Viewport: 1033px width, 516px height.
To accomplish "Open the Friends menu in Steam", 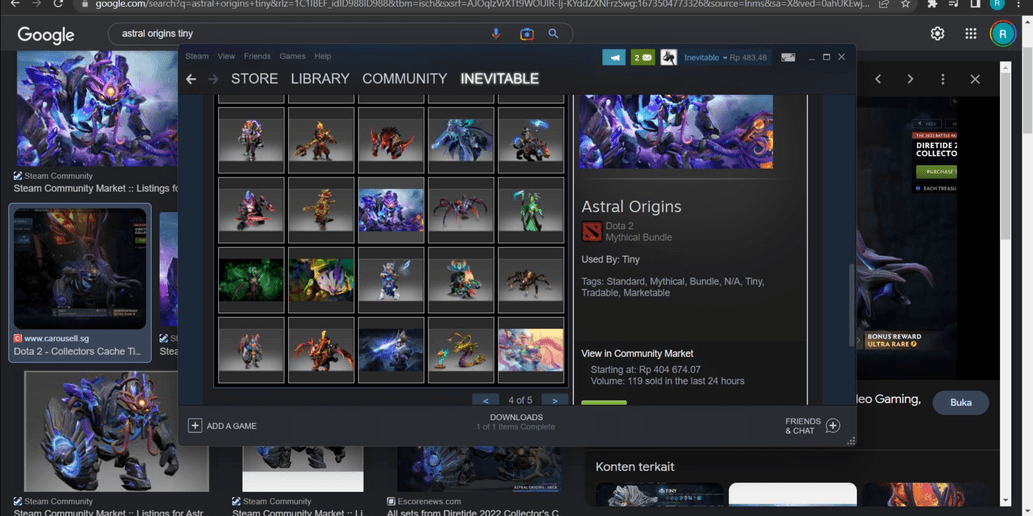I will 257,56.
